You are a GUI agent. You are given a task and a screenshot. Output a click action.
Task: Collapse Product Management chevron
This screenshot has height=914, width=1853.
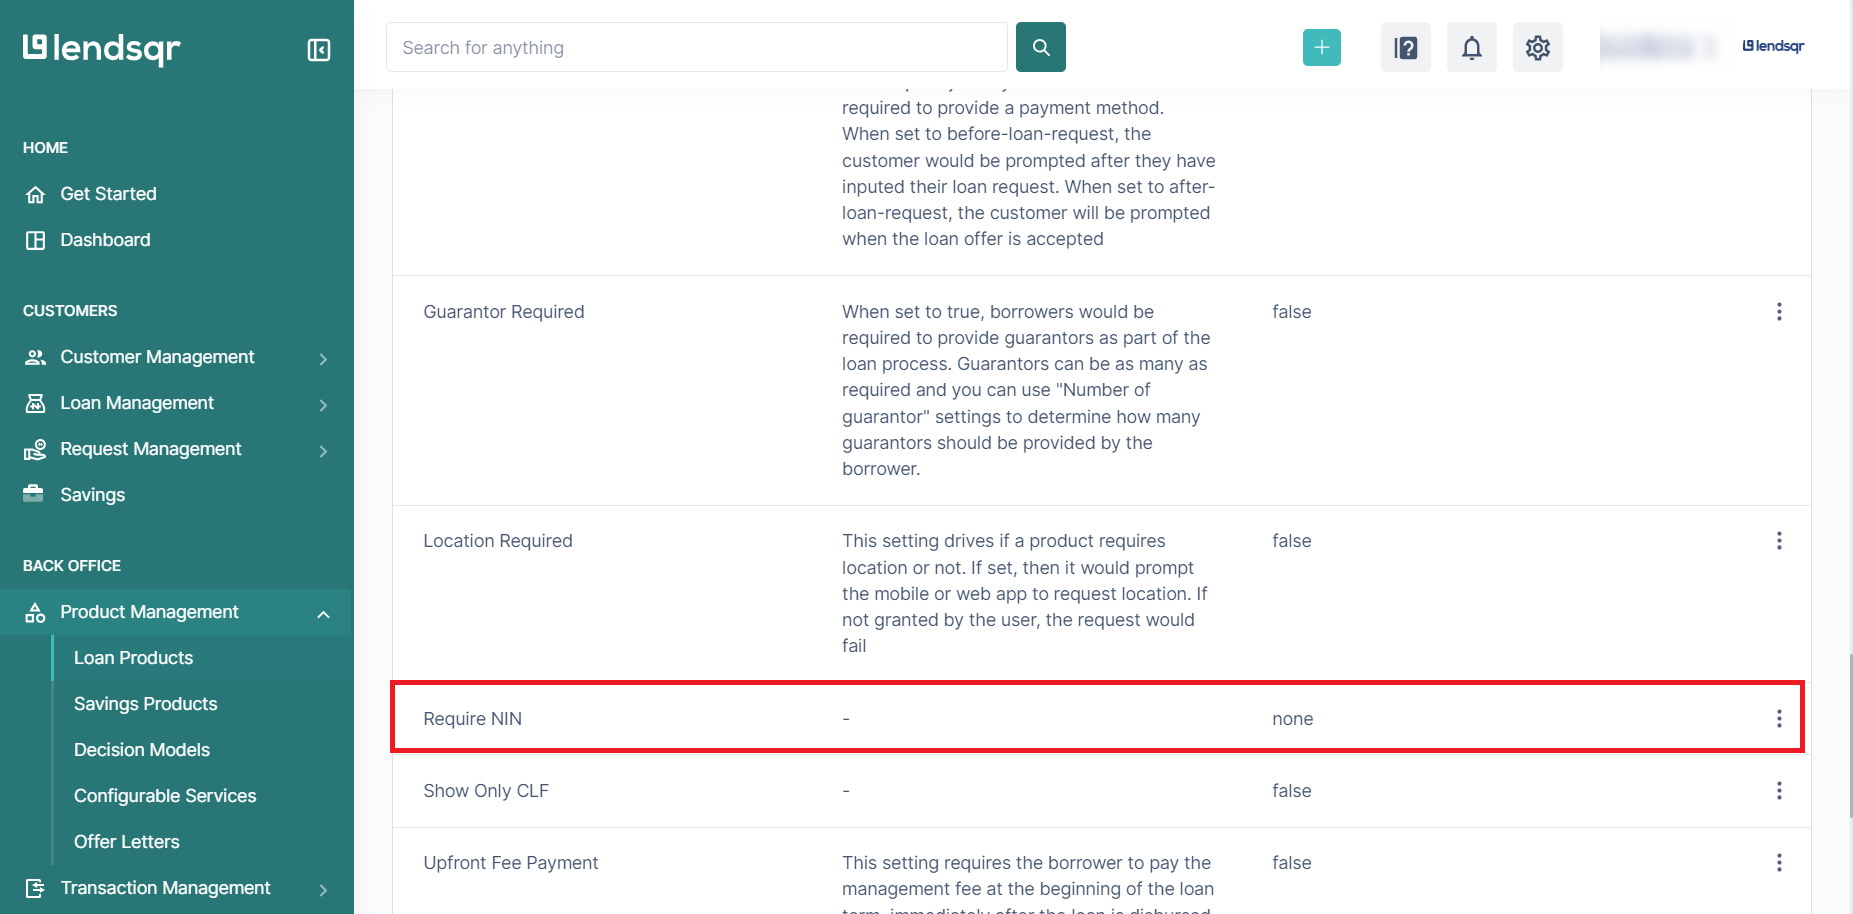click(x=323, y=614)
